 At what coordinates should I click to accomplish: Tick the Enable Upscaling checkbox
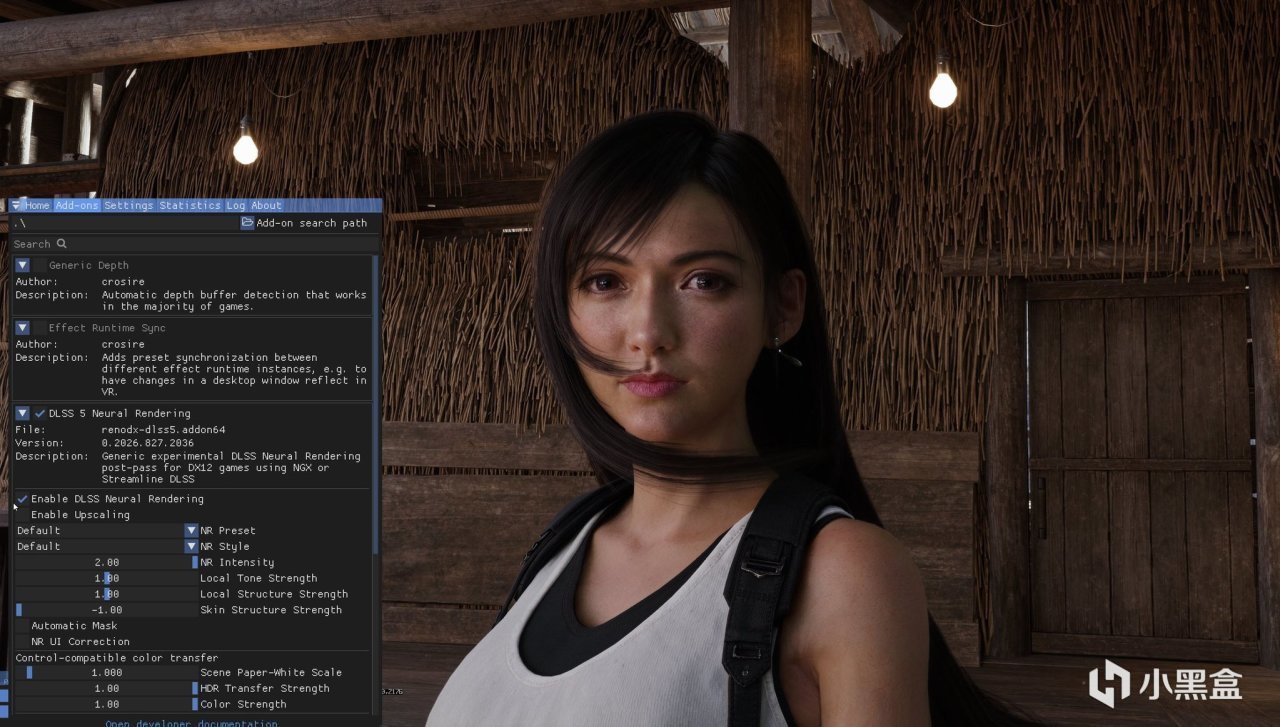[22, 514]
